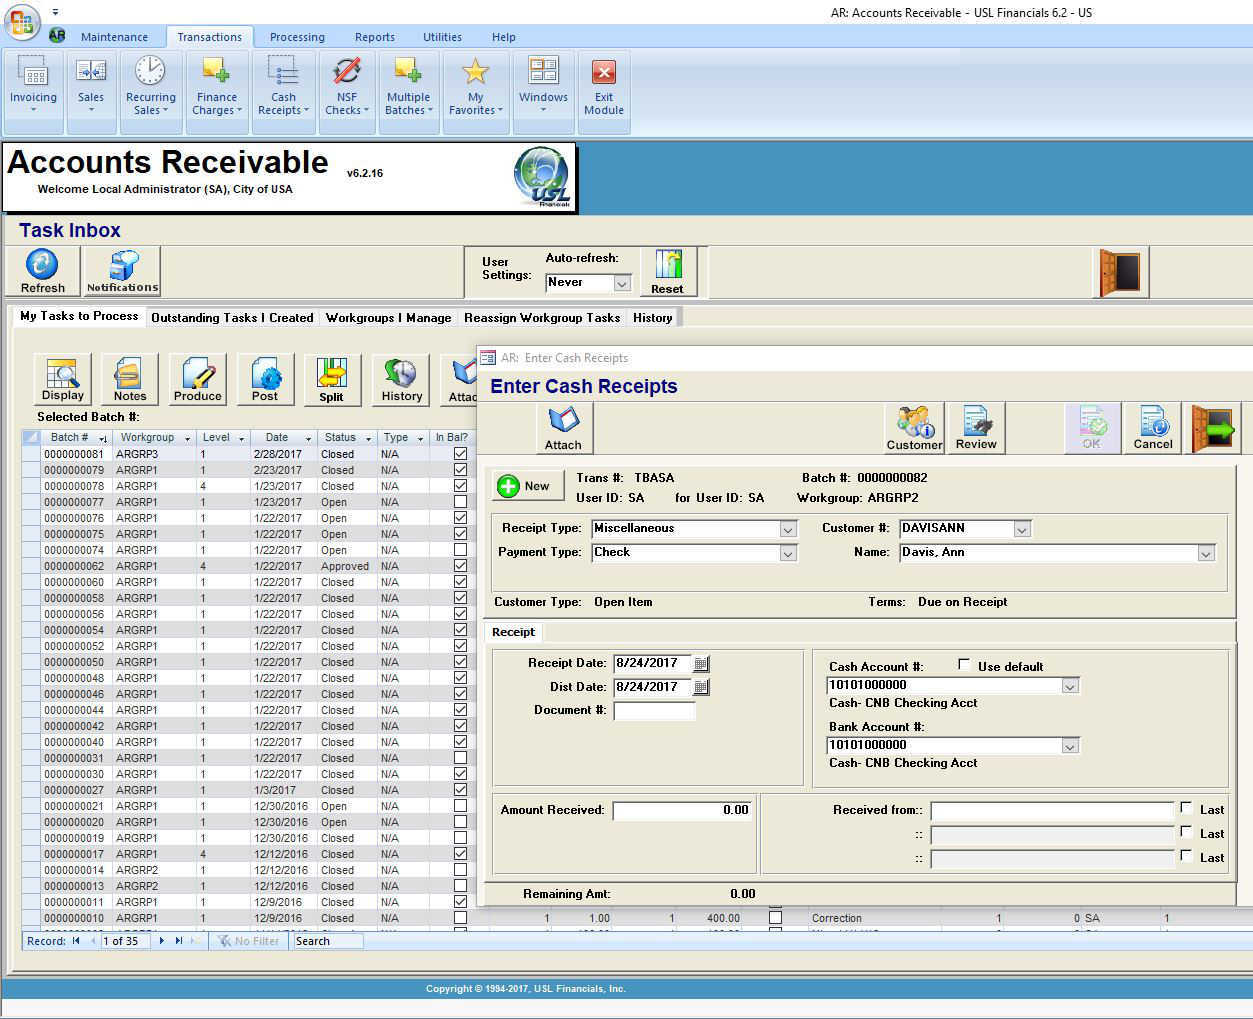Open the Sales ribbon menu
Image resolution: width=1253 pixels, height=1019 pixels.
click(x=91, y=91)
